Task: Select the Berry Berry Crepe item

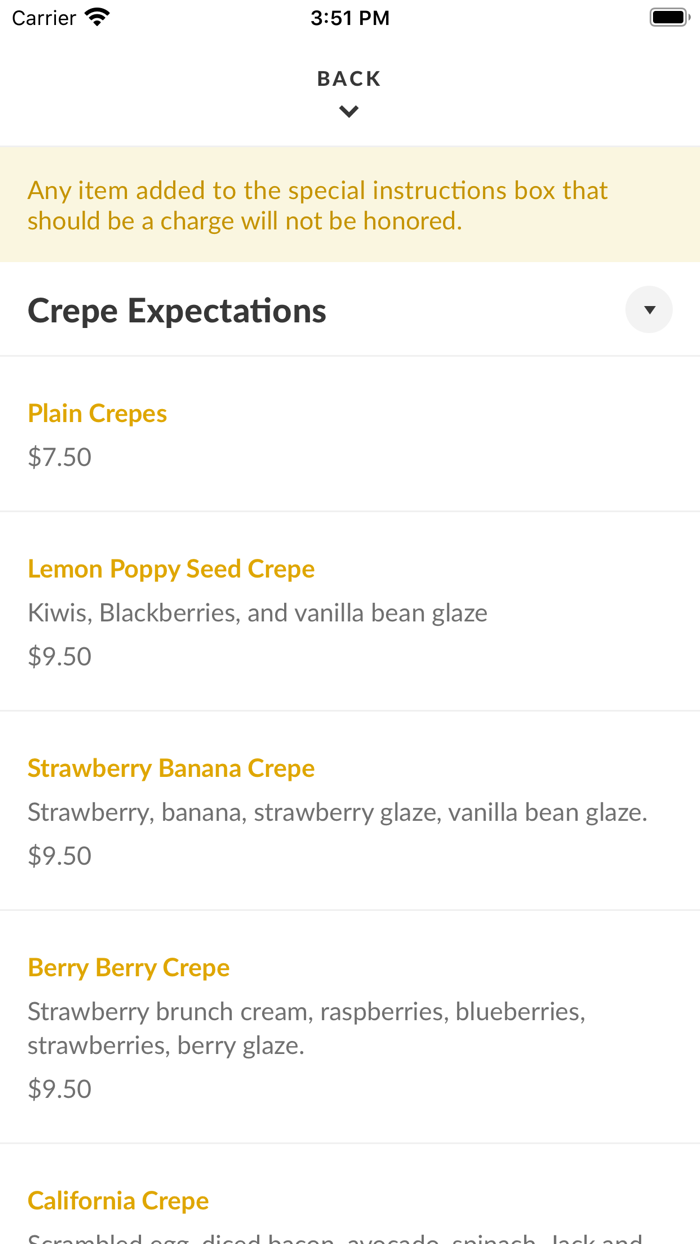Action: [x=129, y=967]
